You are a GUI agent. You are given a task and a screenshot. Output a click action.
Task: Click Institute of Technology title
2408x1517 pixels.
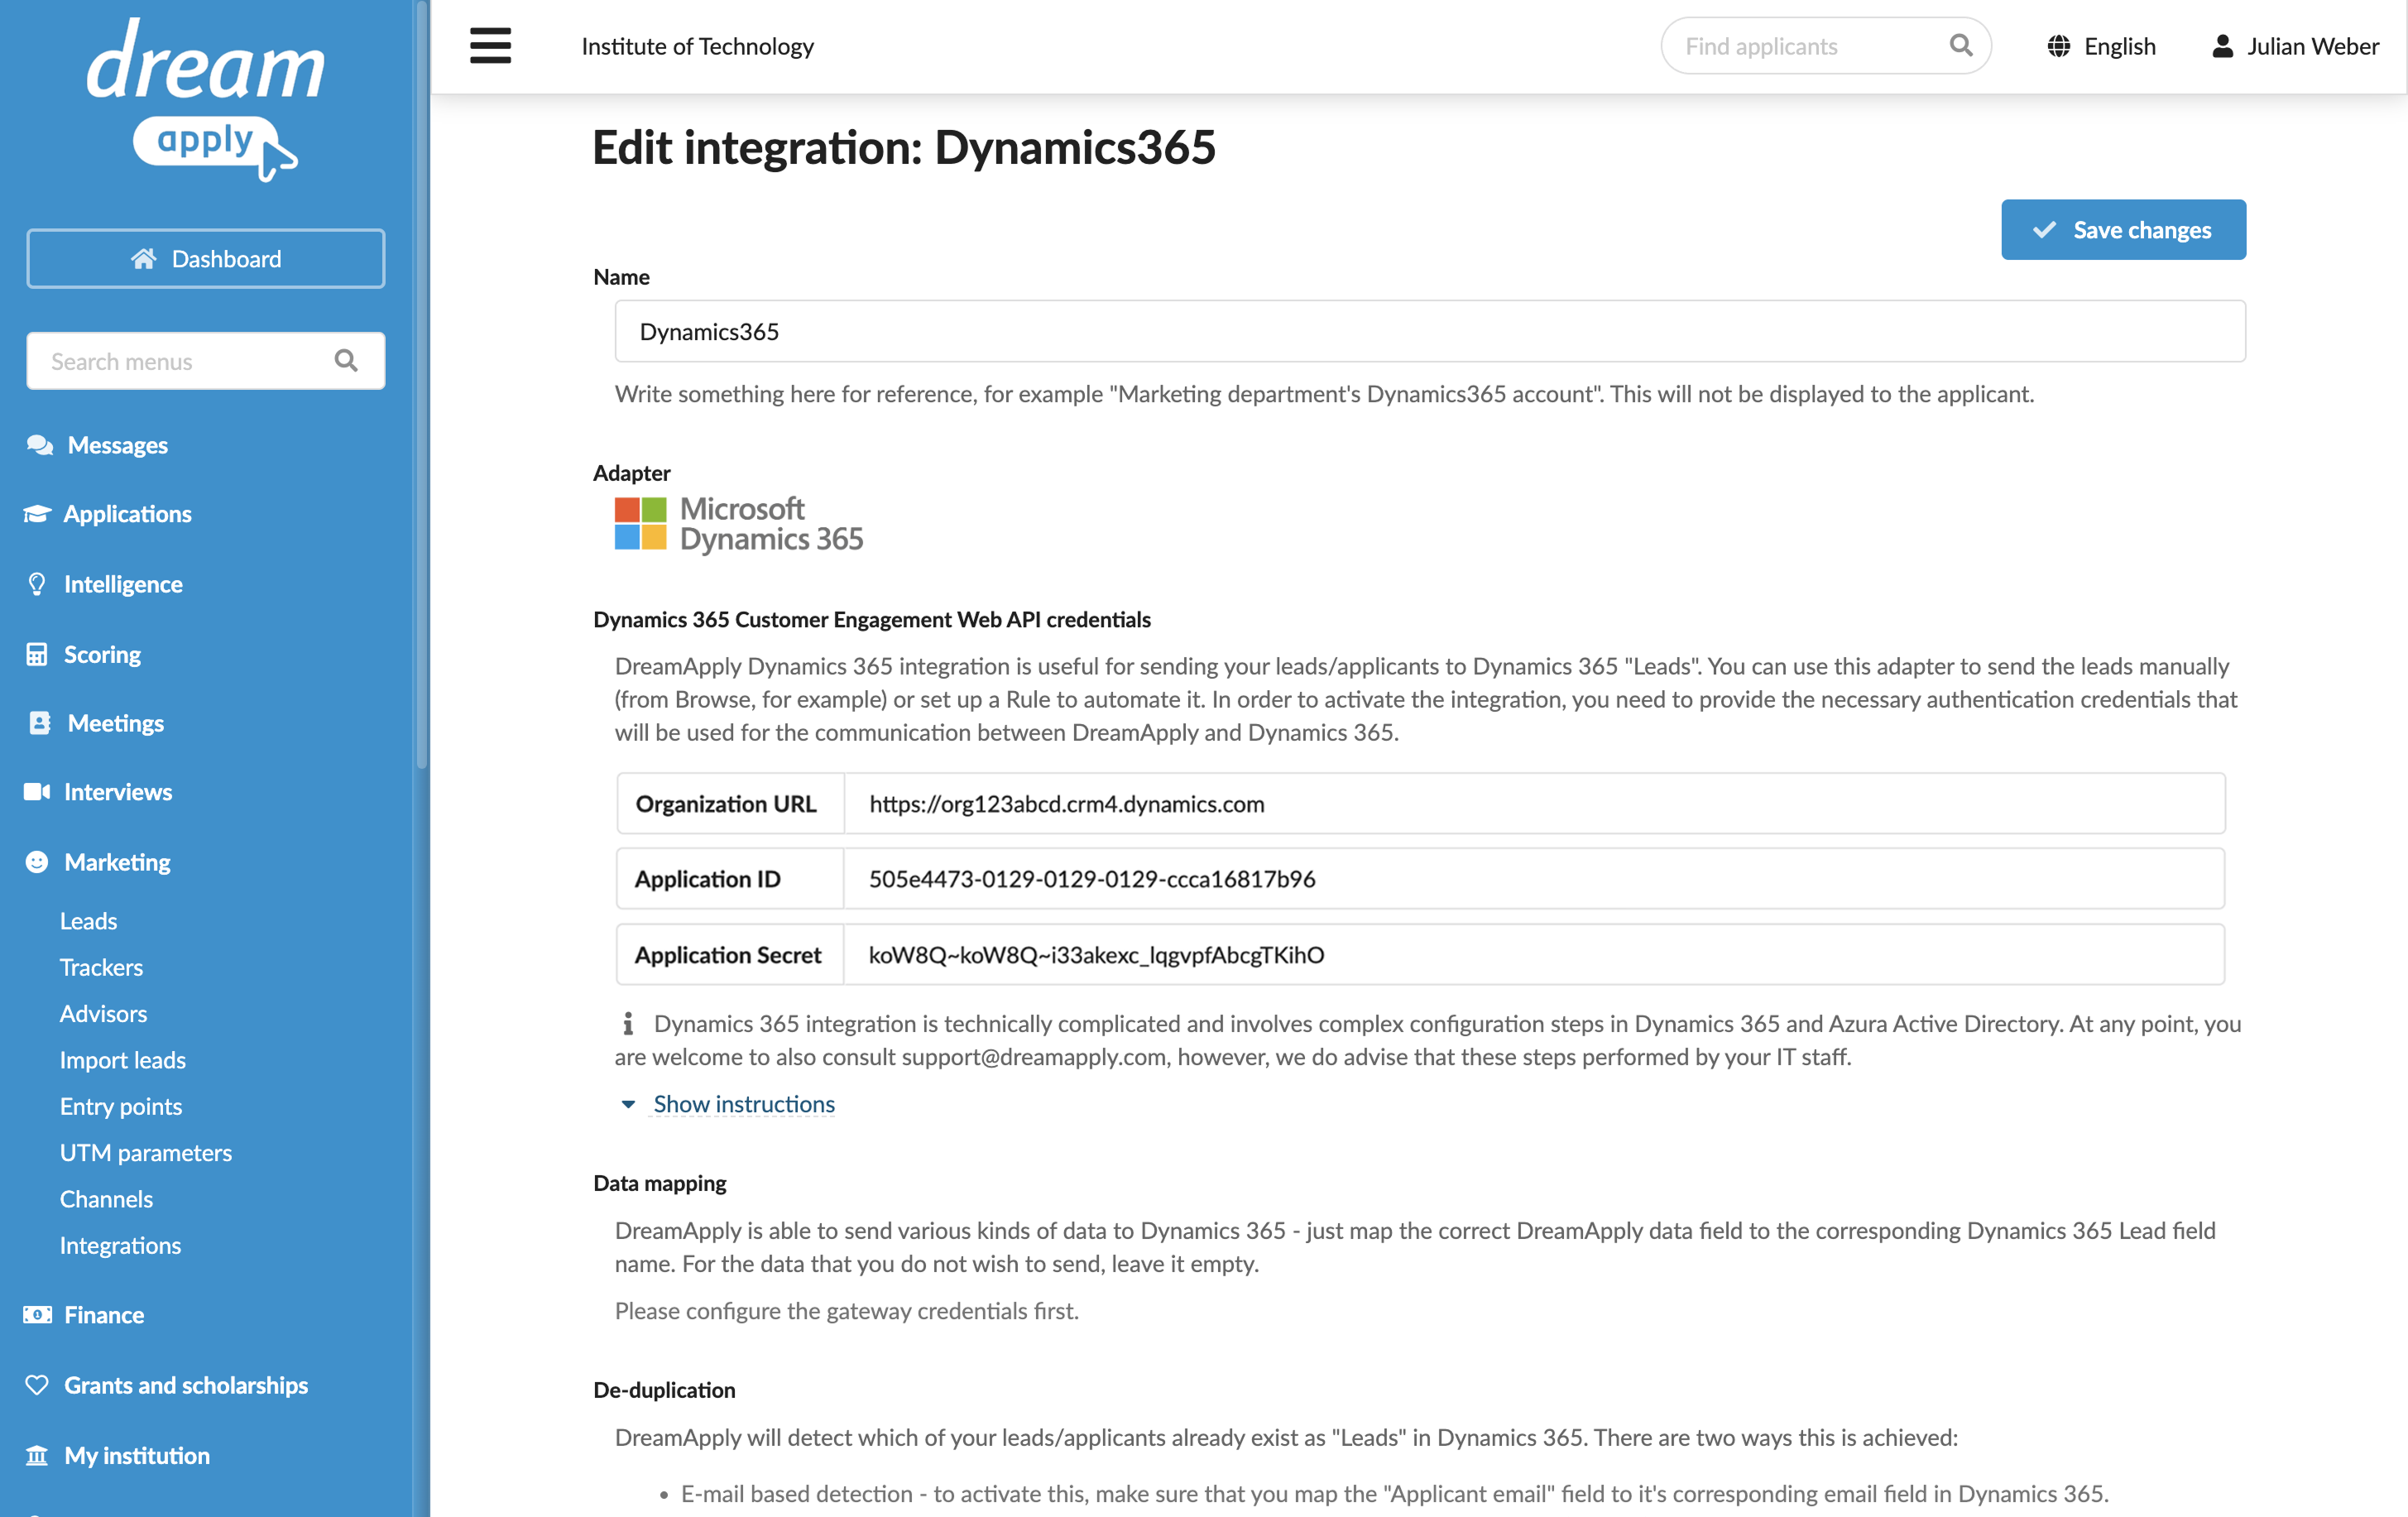pos(698,46)
